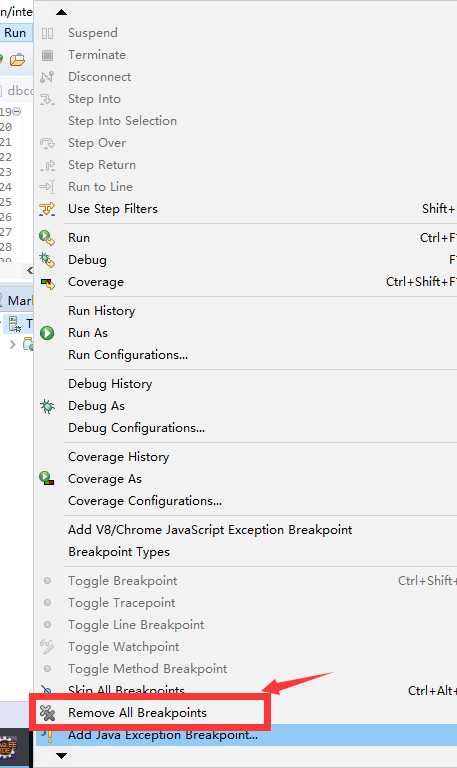Click the Use Step Filters icon

coord(47,209)
